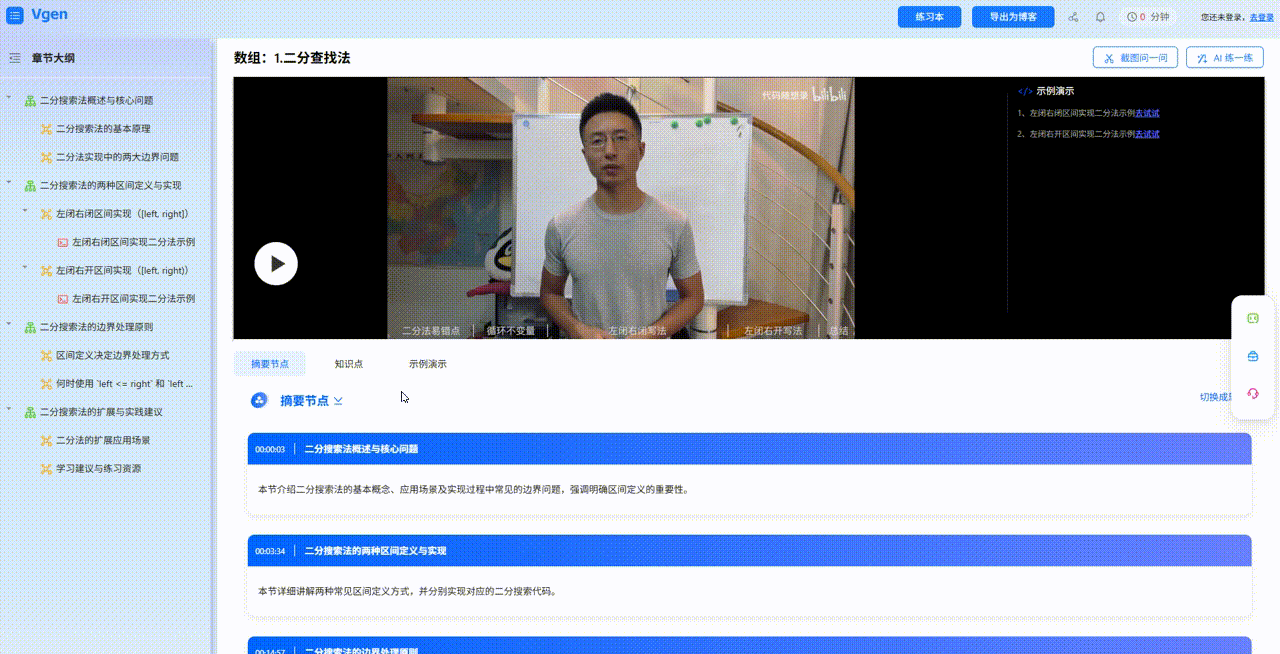Screen dimensions: 1280x654
Task: Click the green chapter icon for 二分搜索法的扩展与实践建议
Action: [30, 412]
